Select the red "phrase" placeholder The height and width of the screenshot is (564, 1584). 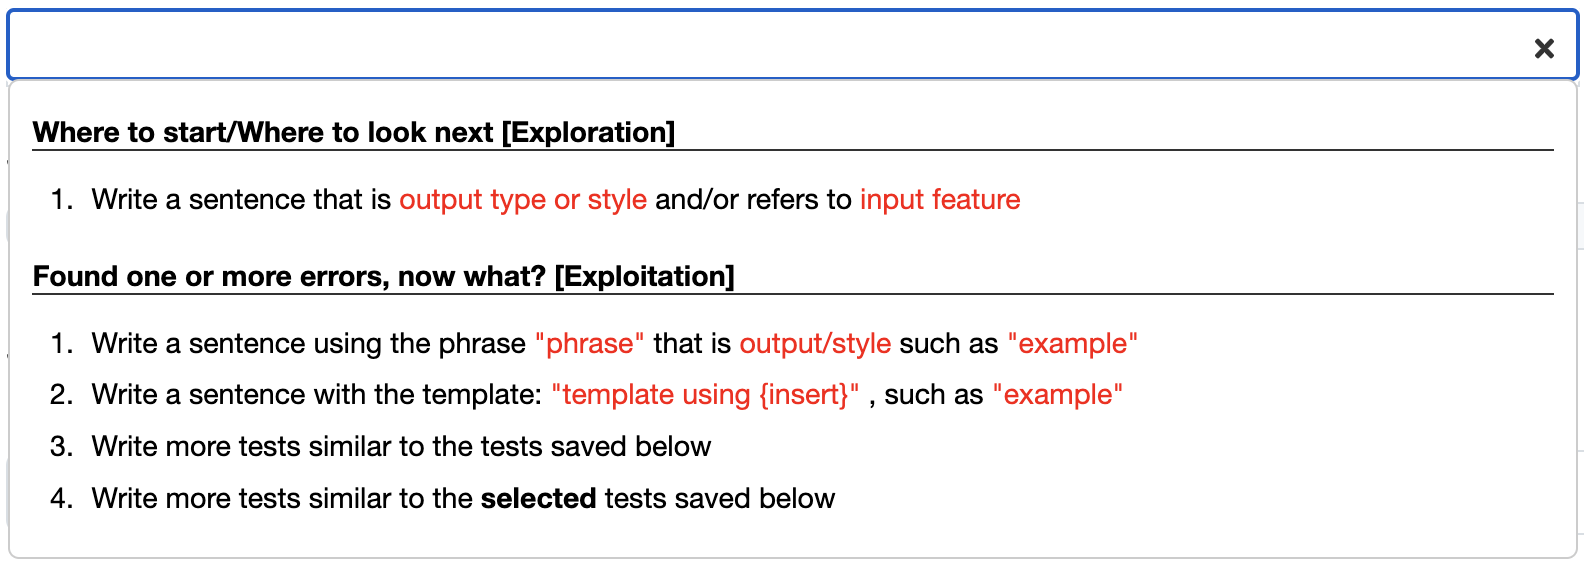[590, 343]
